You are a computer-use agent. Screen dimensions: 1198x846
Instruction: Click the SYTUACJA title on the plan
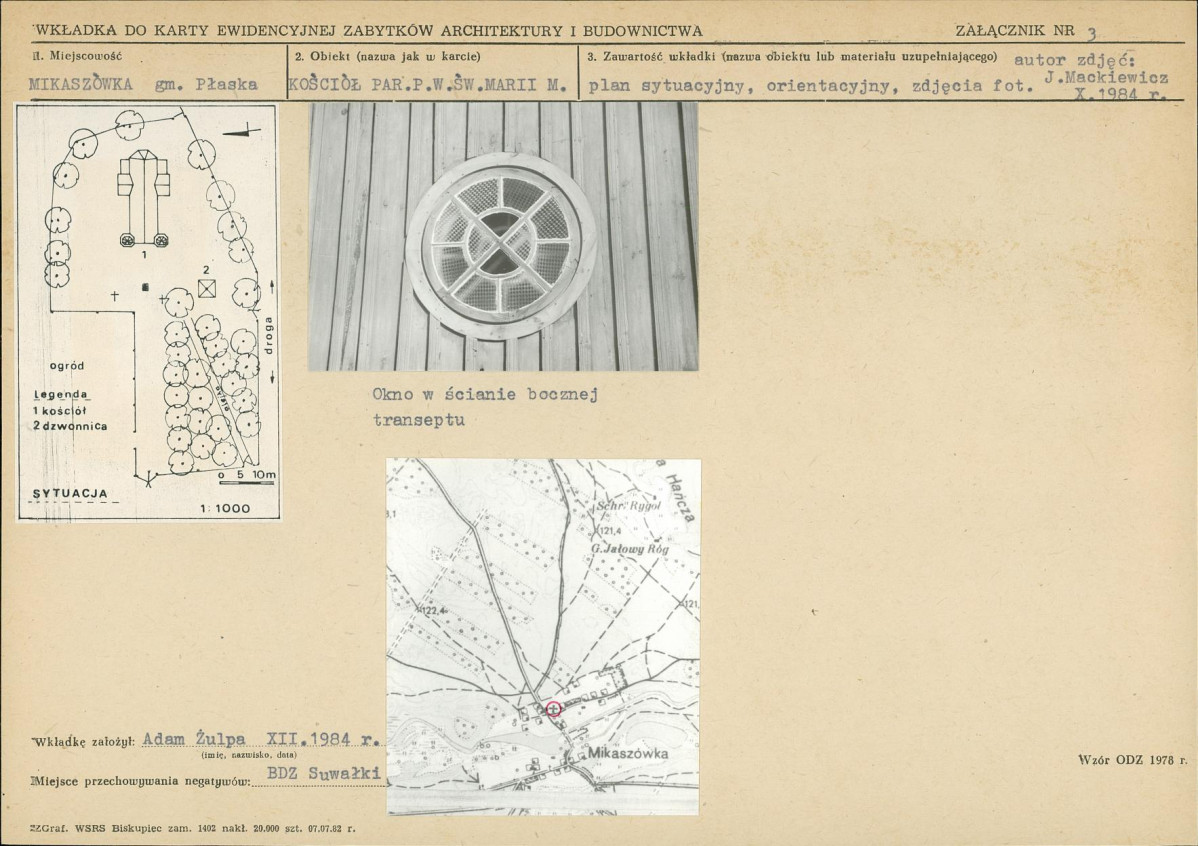click(70, 494)
